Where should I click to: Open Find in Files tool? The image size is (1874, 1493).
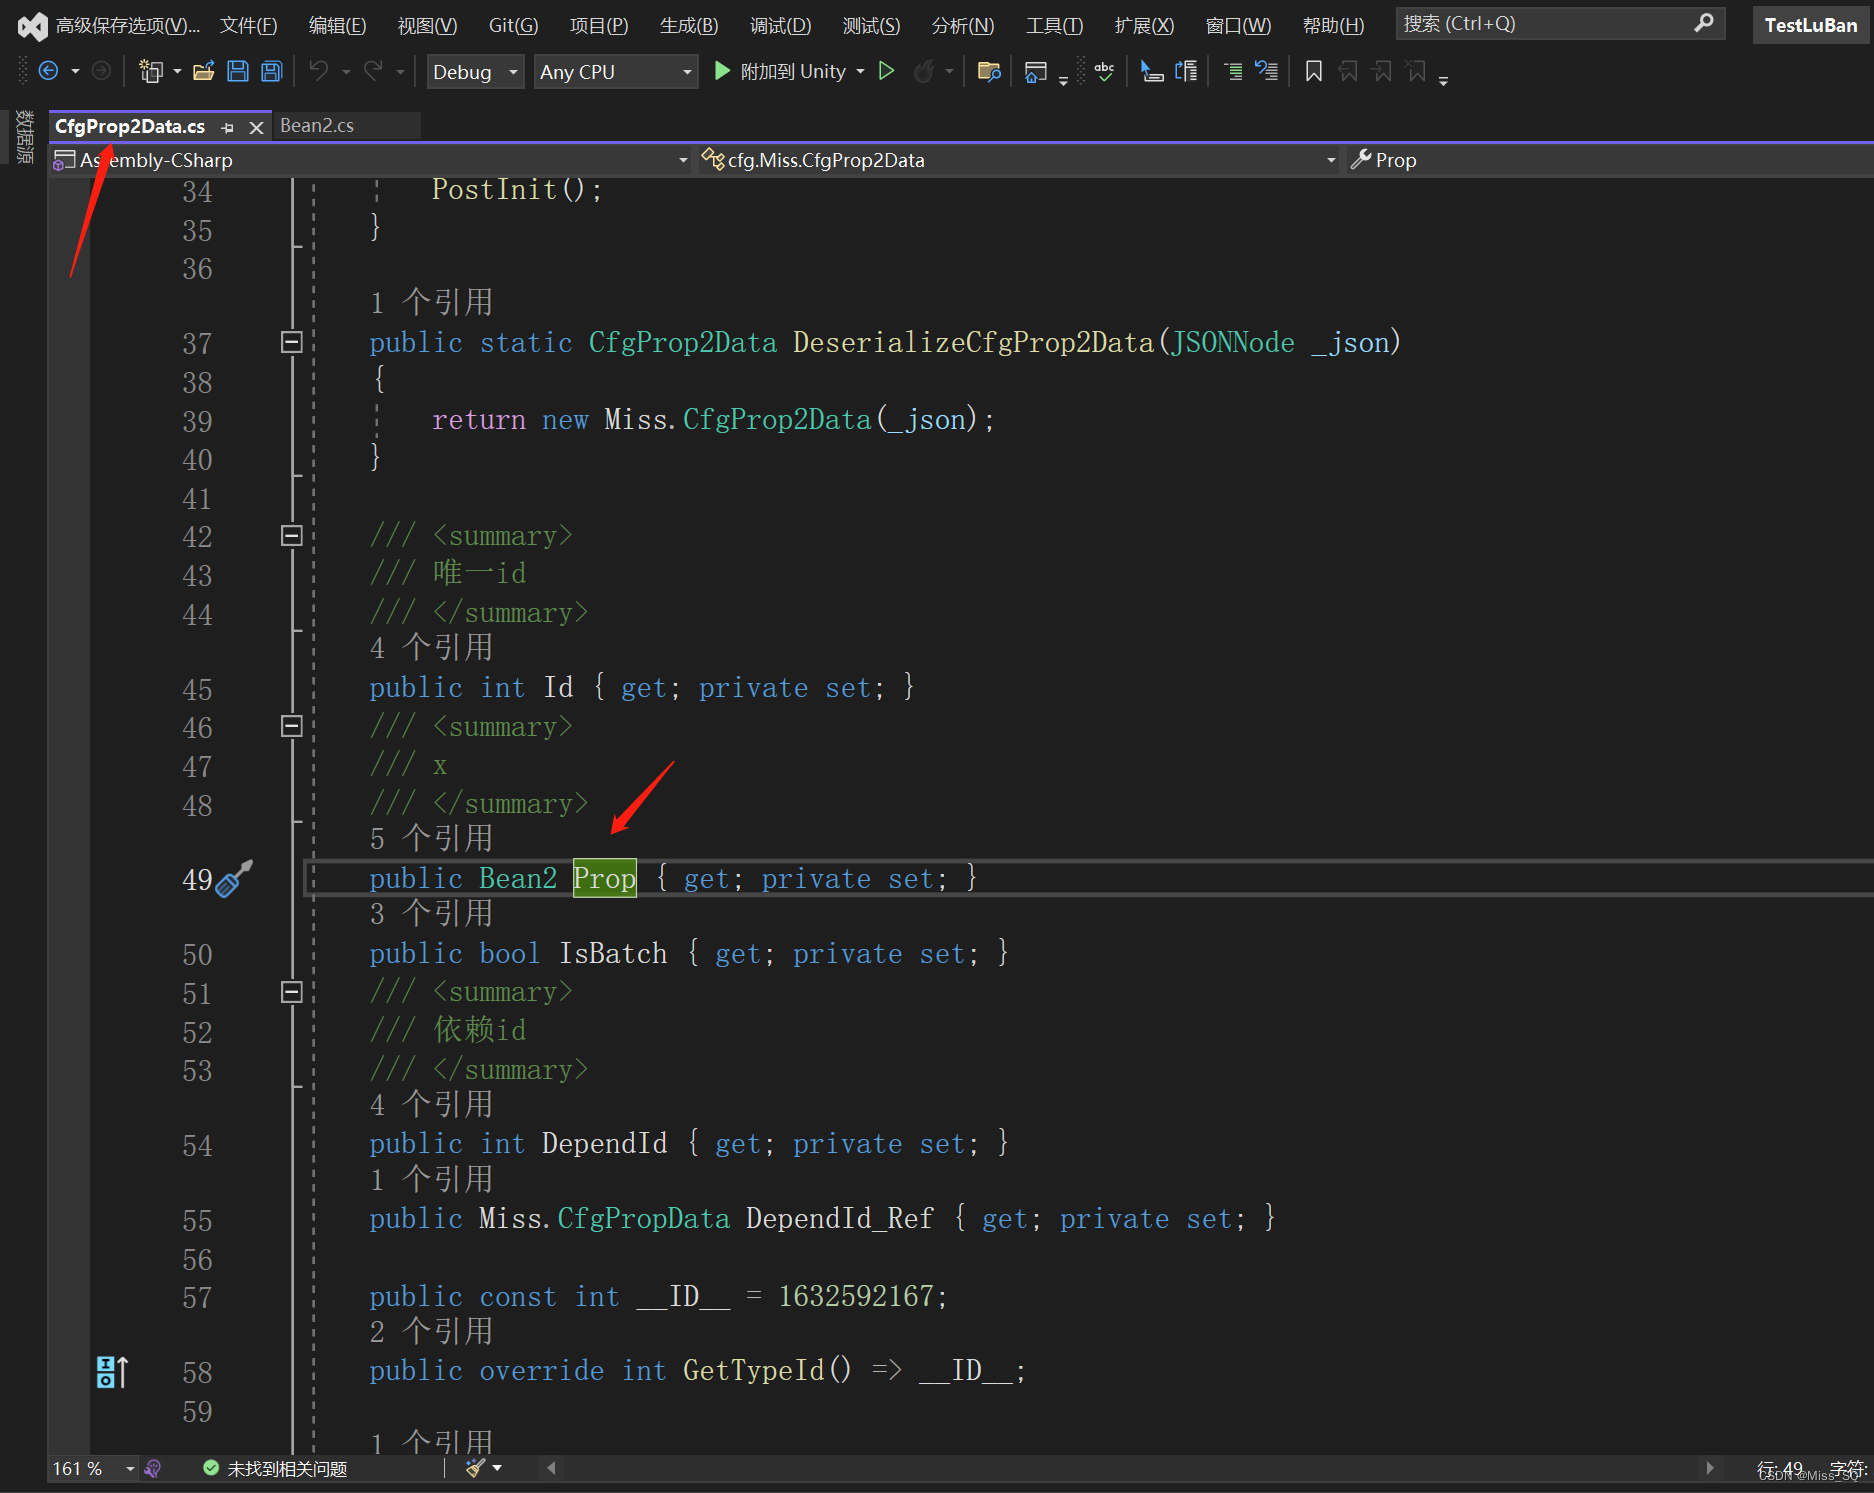point(989,71)
